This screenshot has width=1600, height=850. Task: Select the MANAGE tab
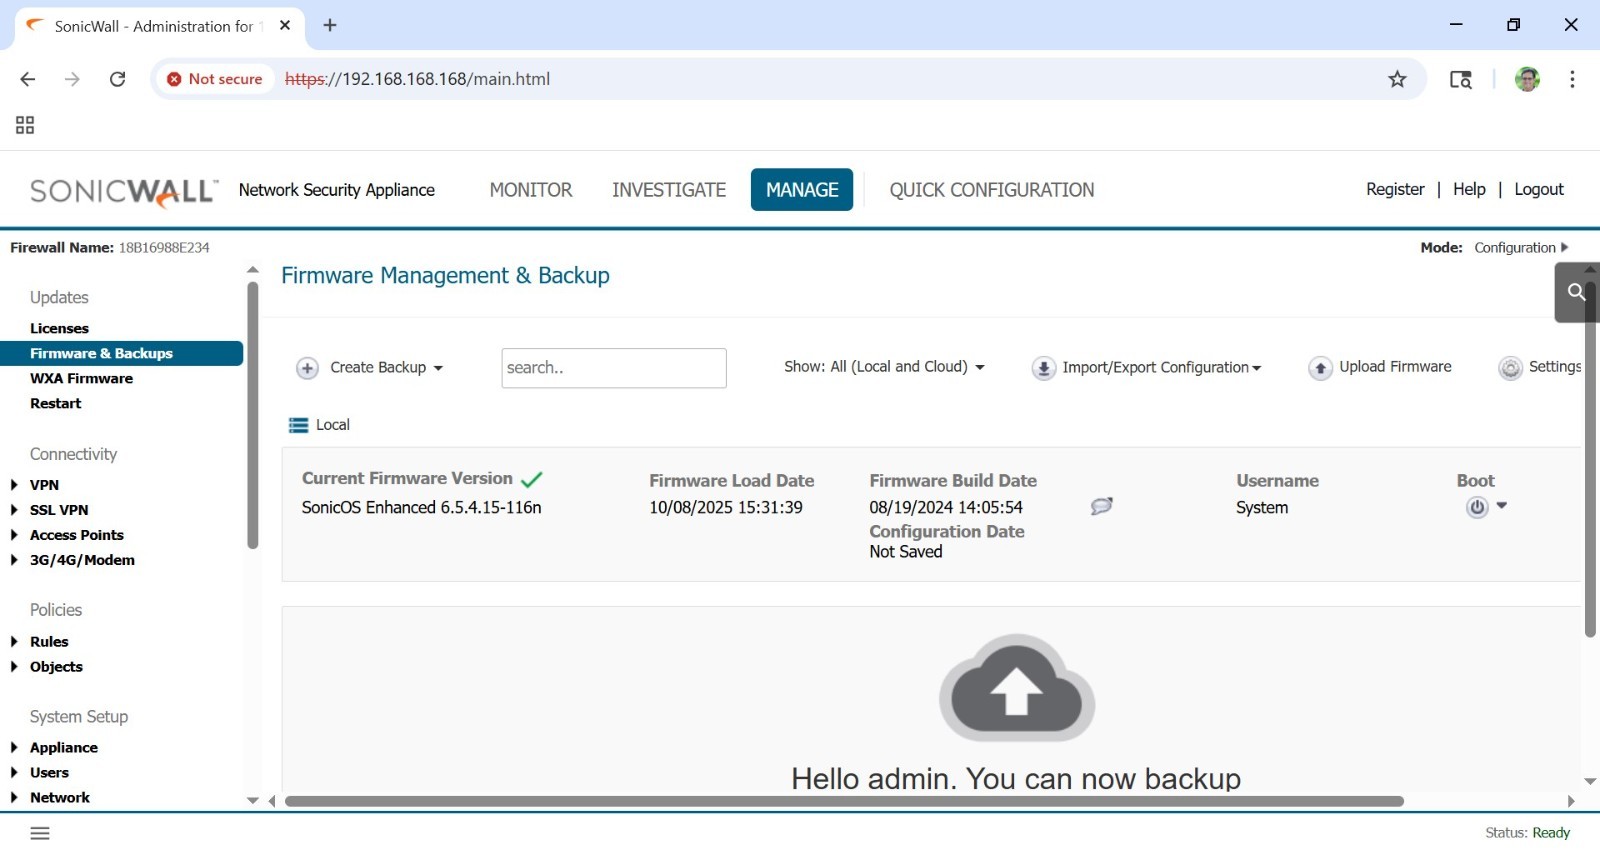click(802, 190)
